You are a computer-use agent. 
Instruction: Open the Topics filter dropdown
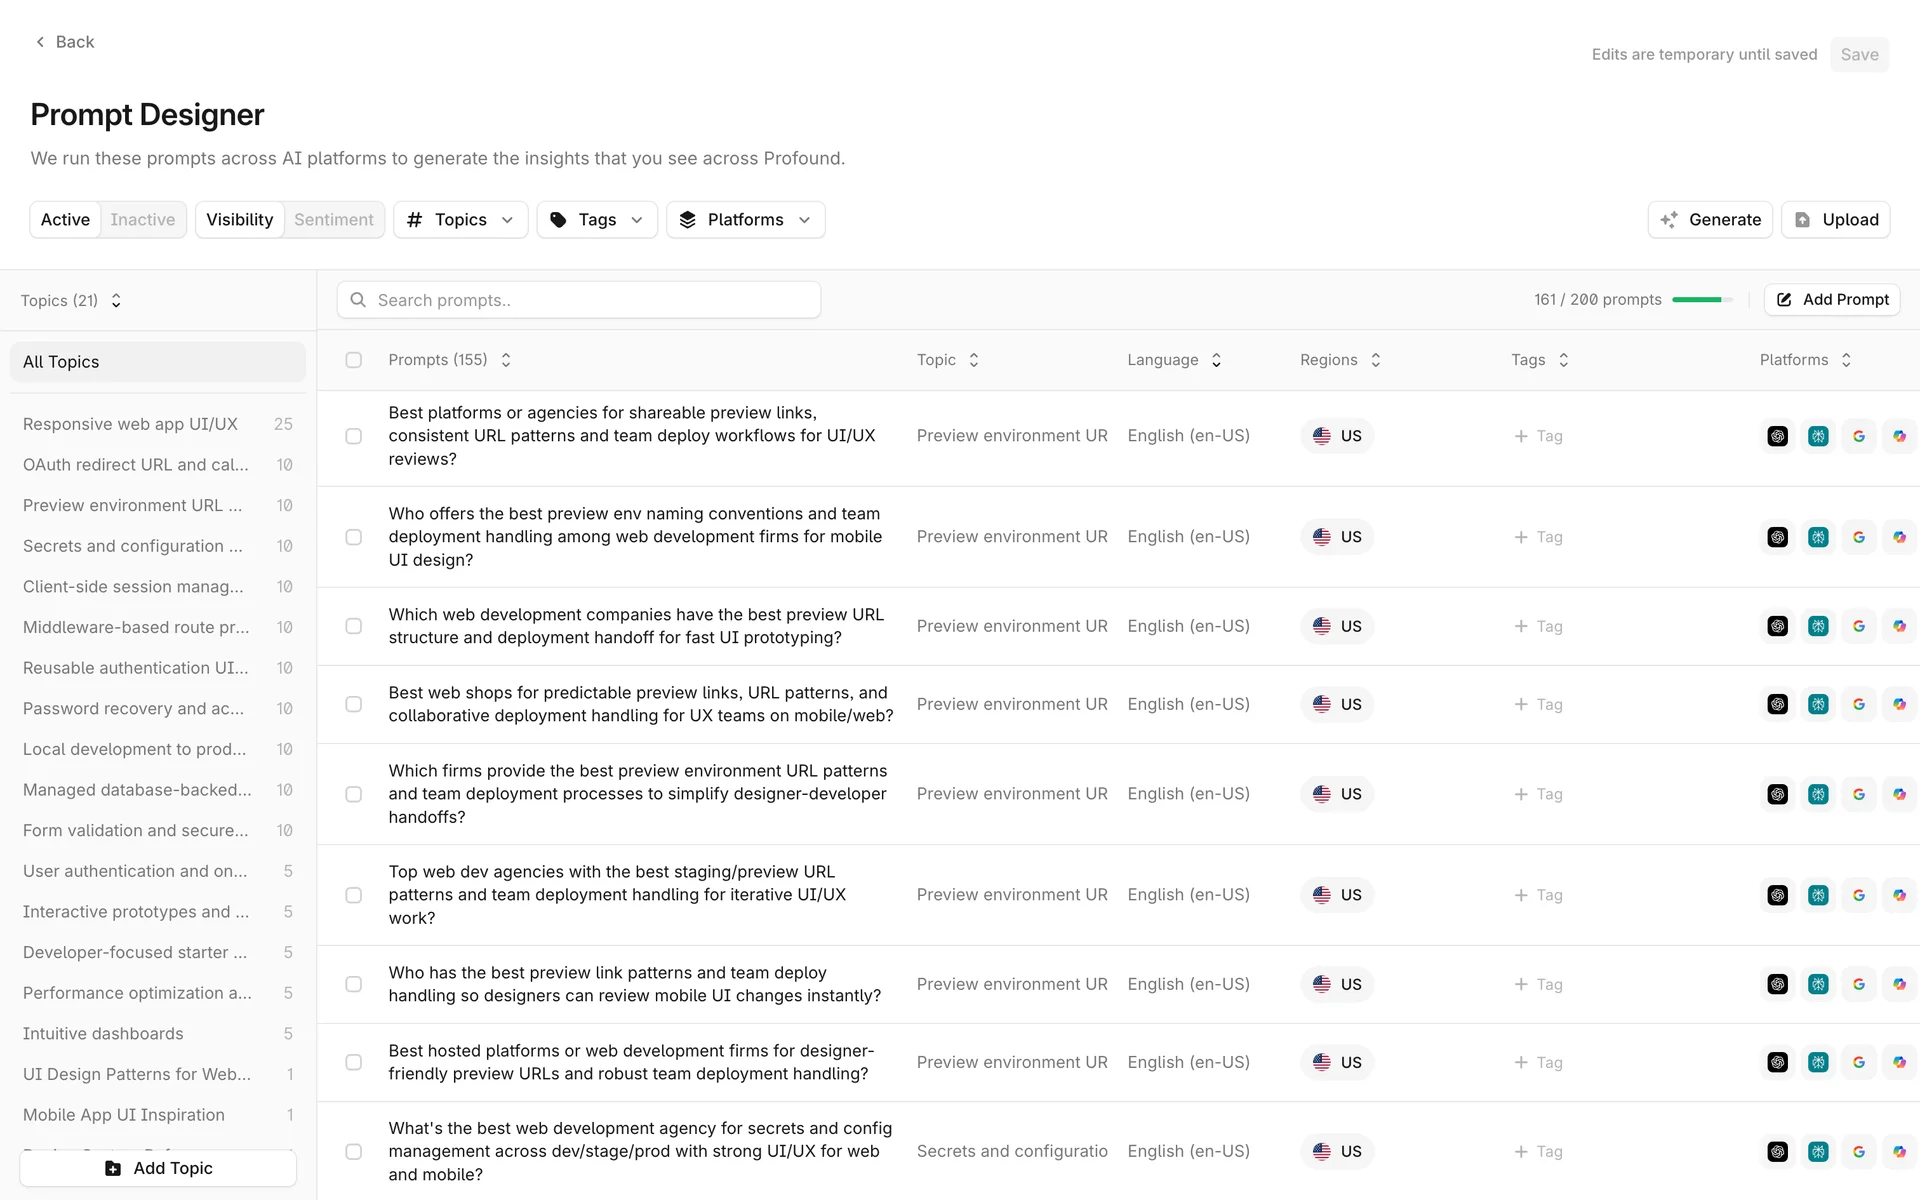coord(460,220)
